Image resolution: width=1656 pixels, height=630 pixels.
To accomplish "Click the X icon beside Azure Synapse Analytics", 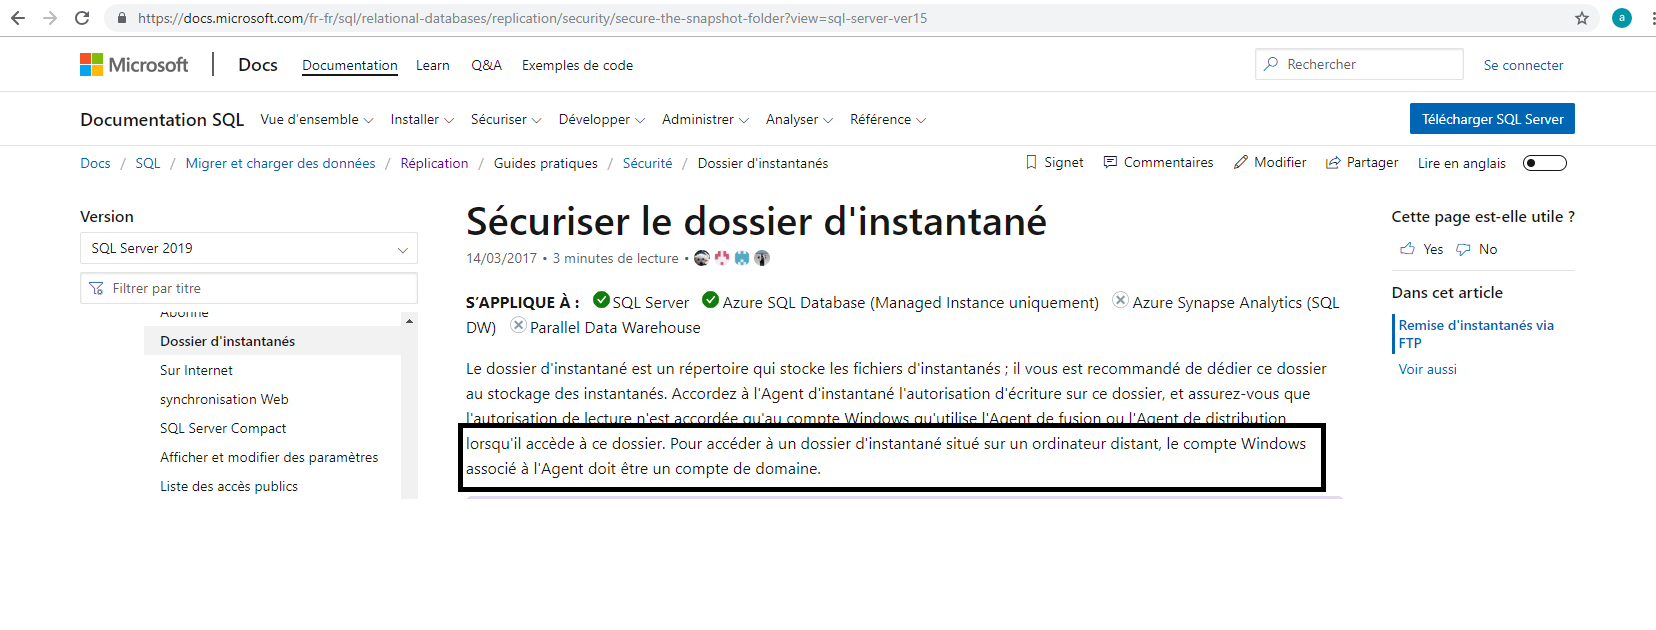I will pyautogui.click(x=1120, y=300).
